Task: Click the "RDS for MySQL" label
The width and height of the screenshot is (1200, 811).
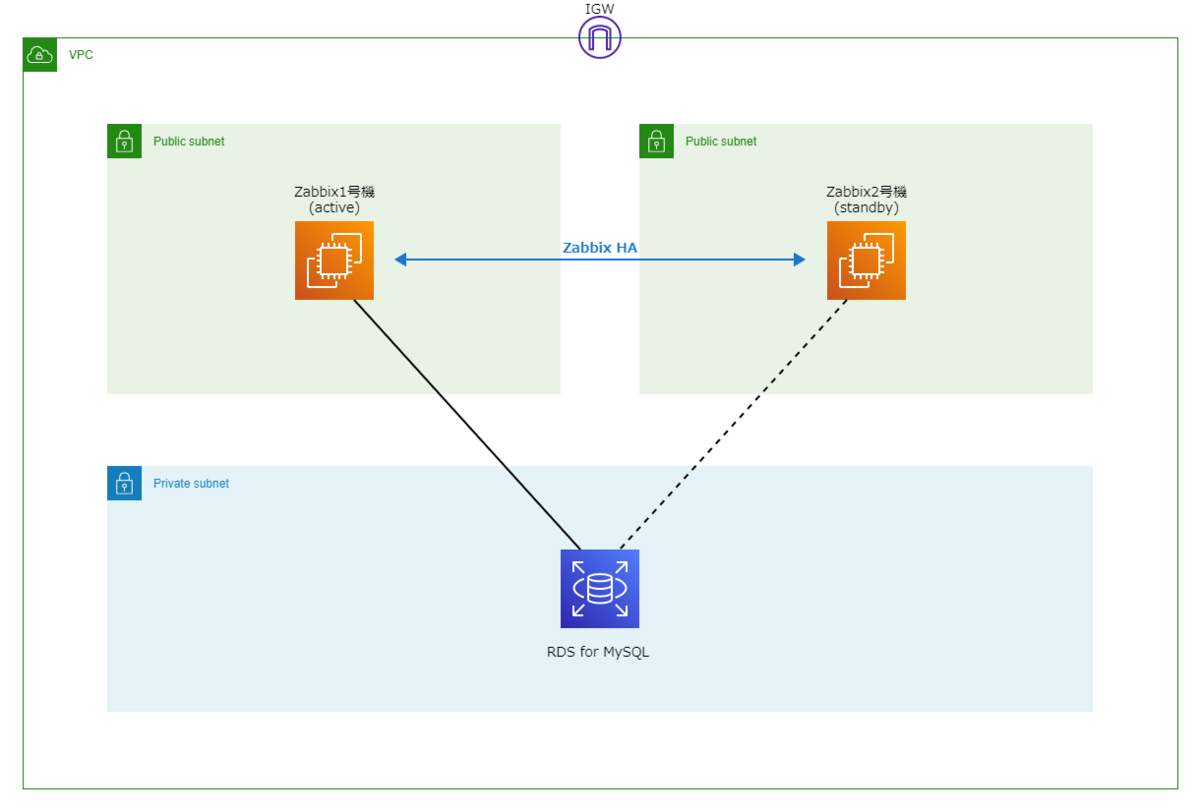Action: coord(598,652)
